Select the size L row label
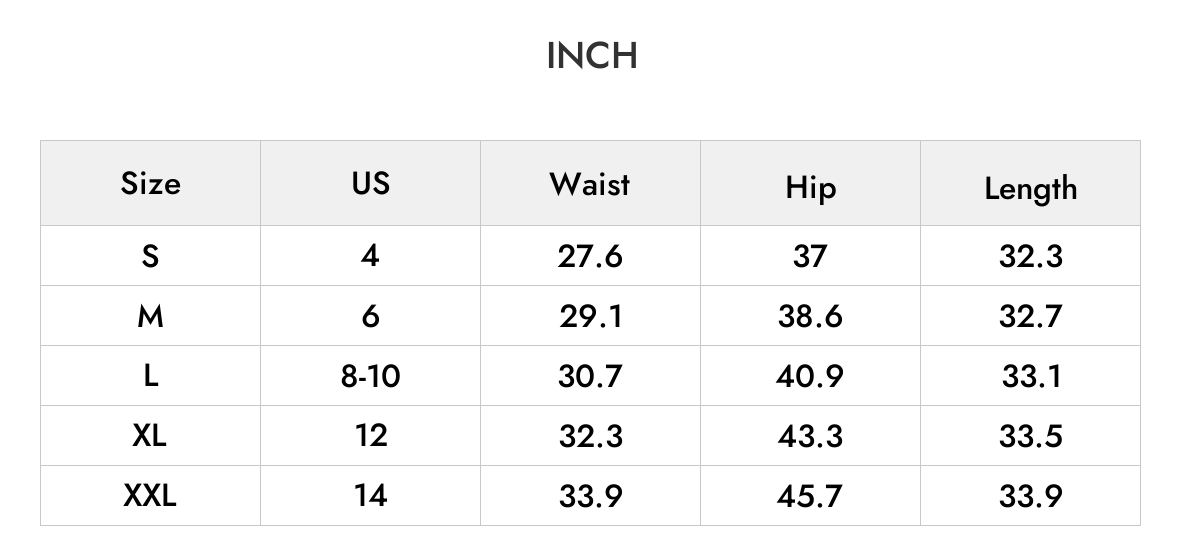This screenshot has width=1180, height=540. click(151, 376)
